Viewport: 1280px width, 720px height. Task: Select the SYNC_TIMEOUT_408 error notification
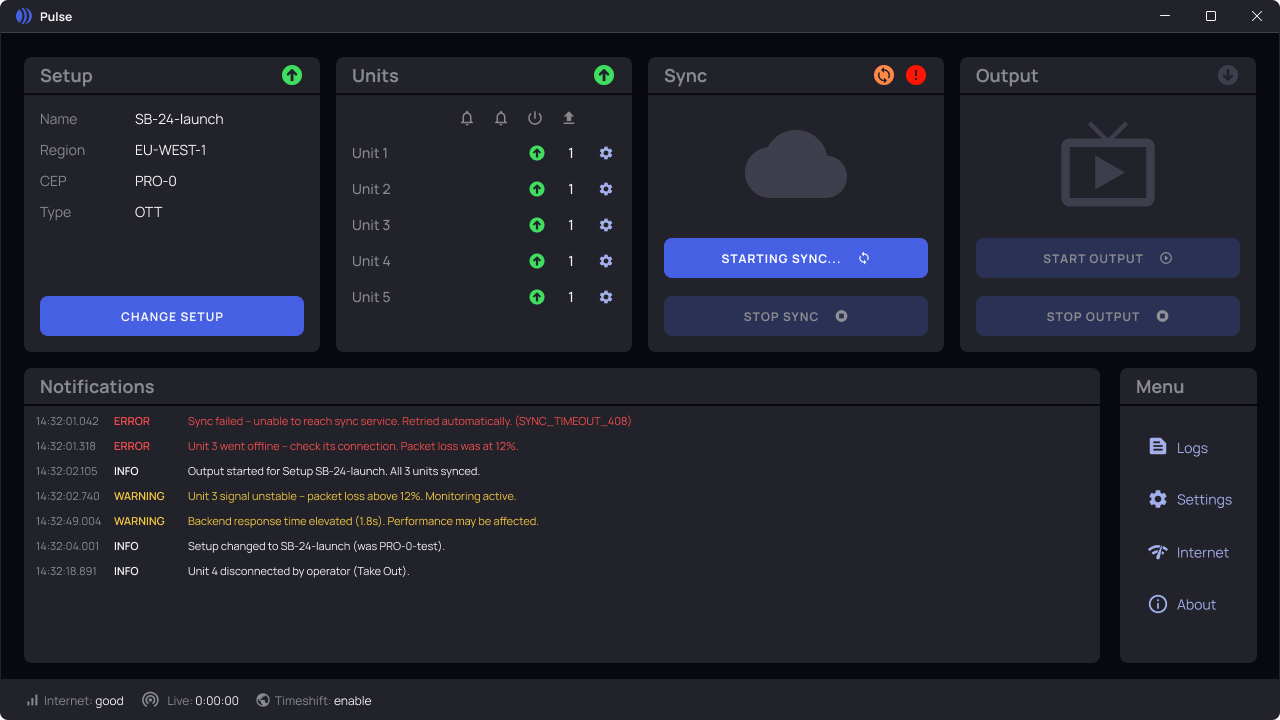click(x=562, y=421)
